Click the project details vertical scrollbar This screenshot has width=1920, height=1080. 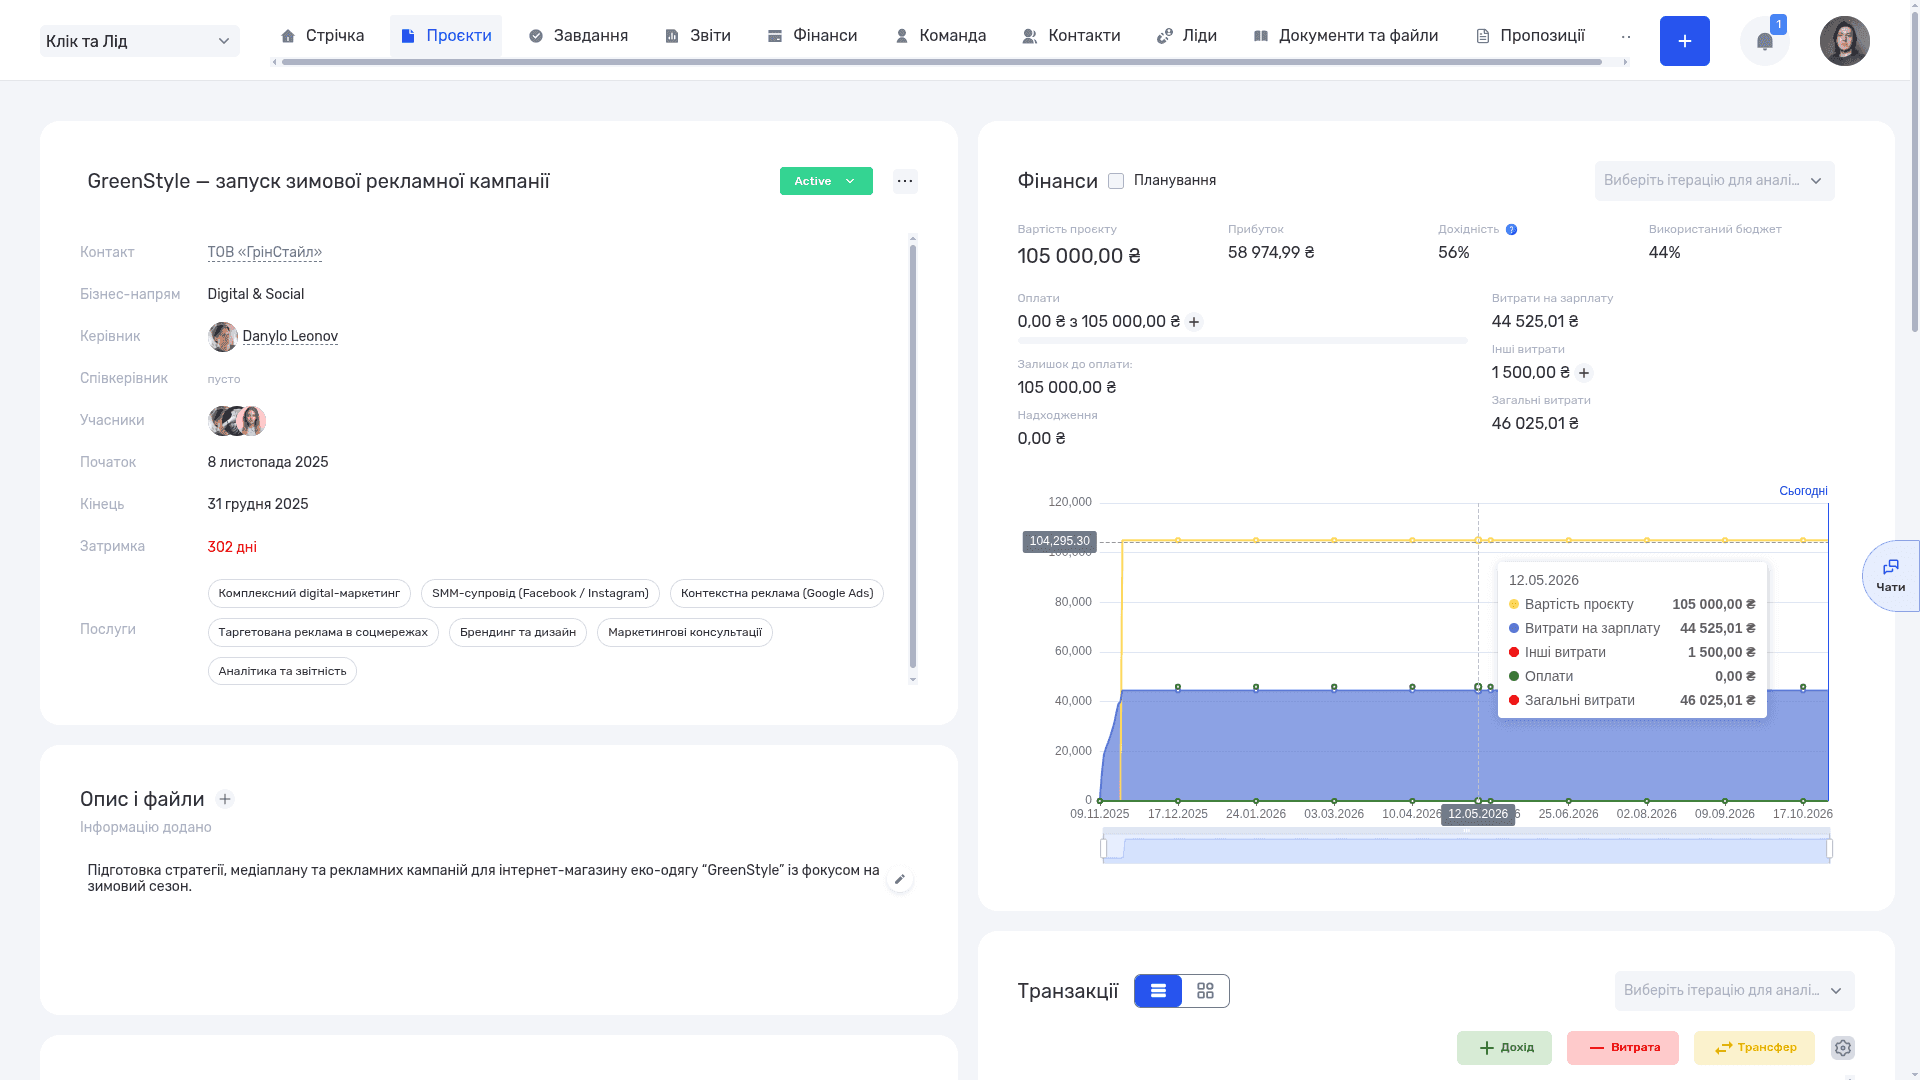[913, 456]
